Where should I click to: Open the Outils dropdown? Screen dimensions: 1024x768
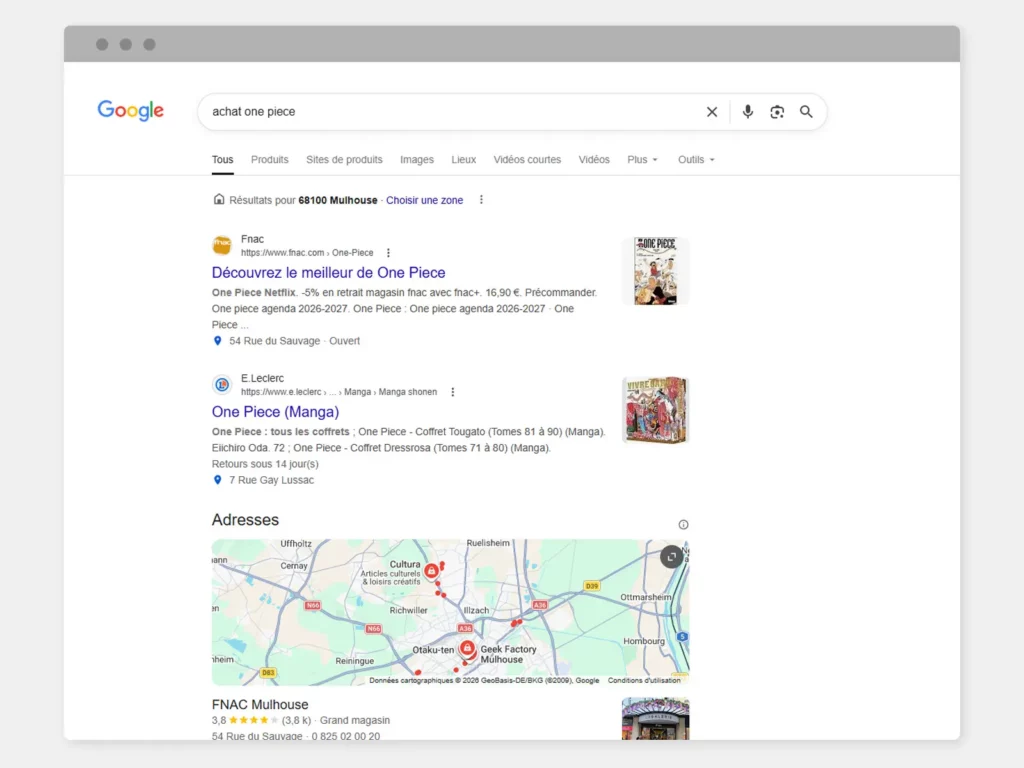coord(694,160)
